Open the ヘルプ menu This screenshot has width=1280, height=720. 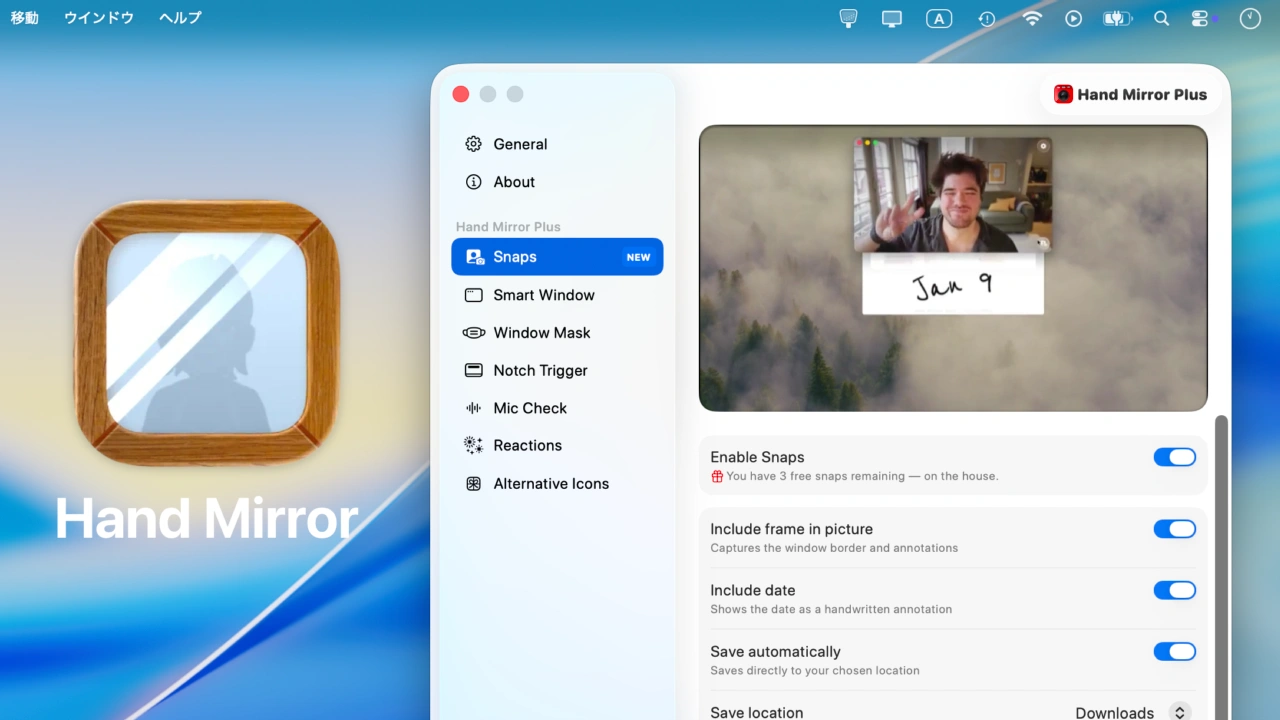[180, 18]
